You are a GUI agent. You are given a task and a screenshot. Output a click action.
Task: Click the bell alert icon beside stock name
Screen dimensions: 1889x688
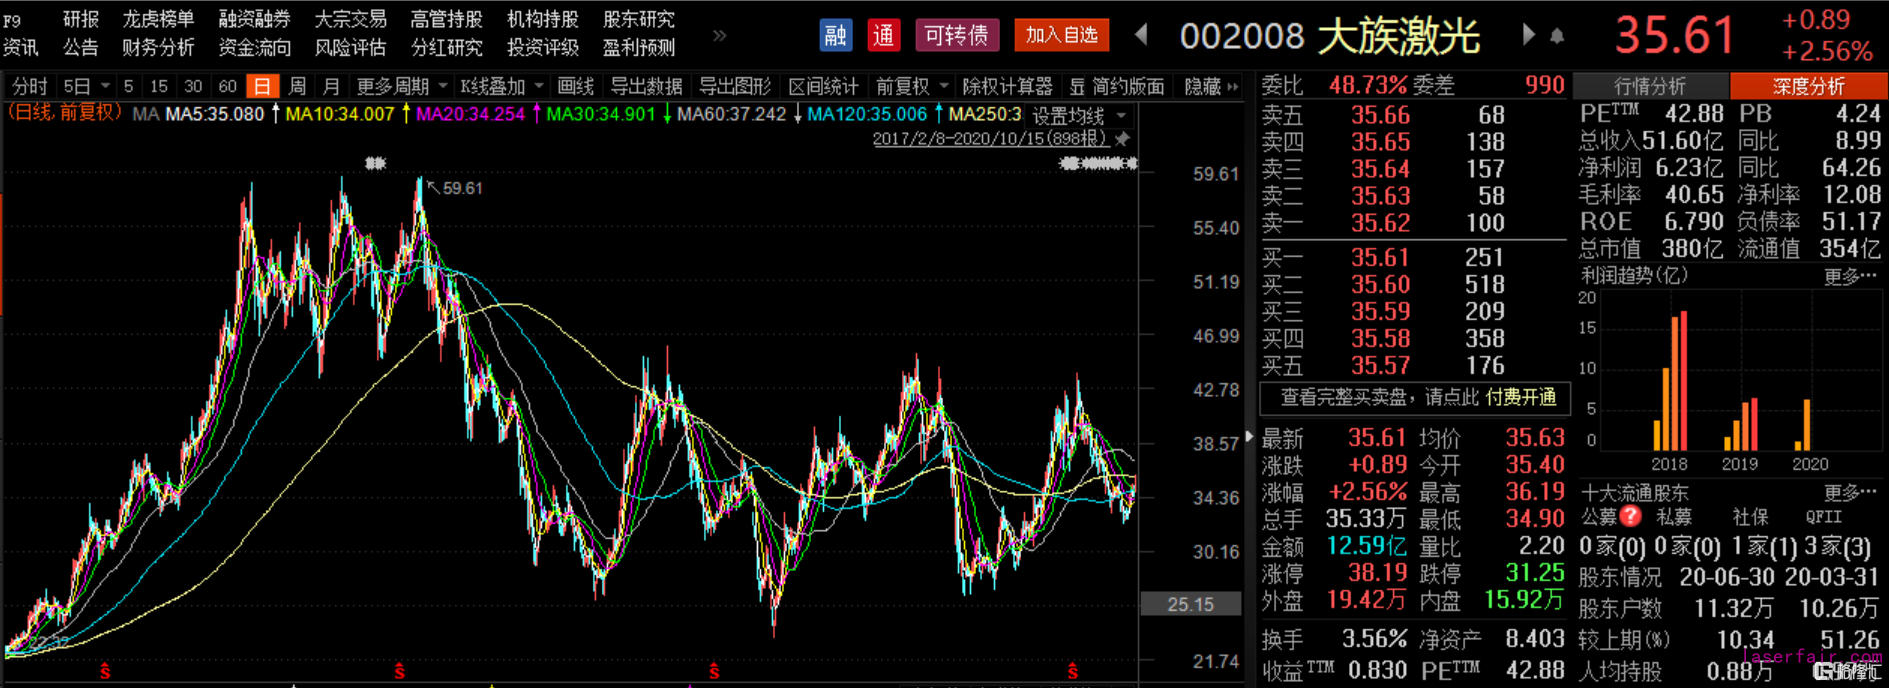[x=1557, y=36]
